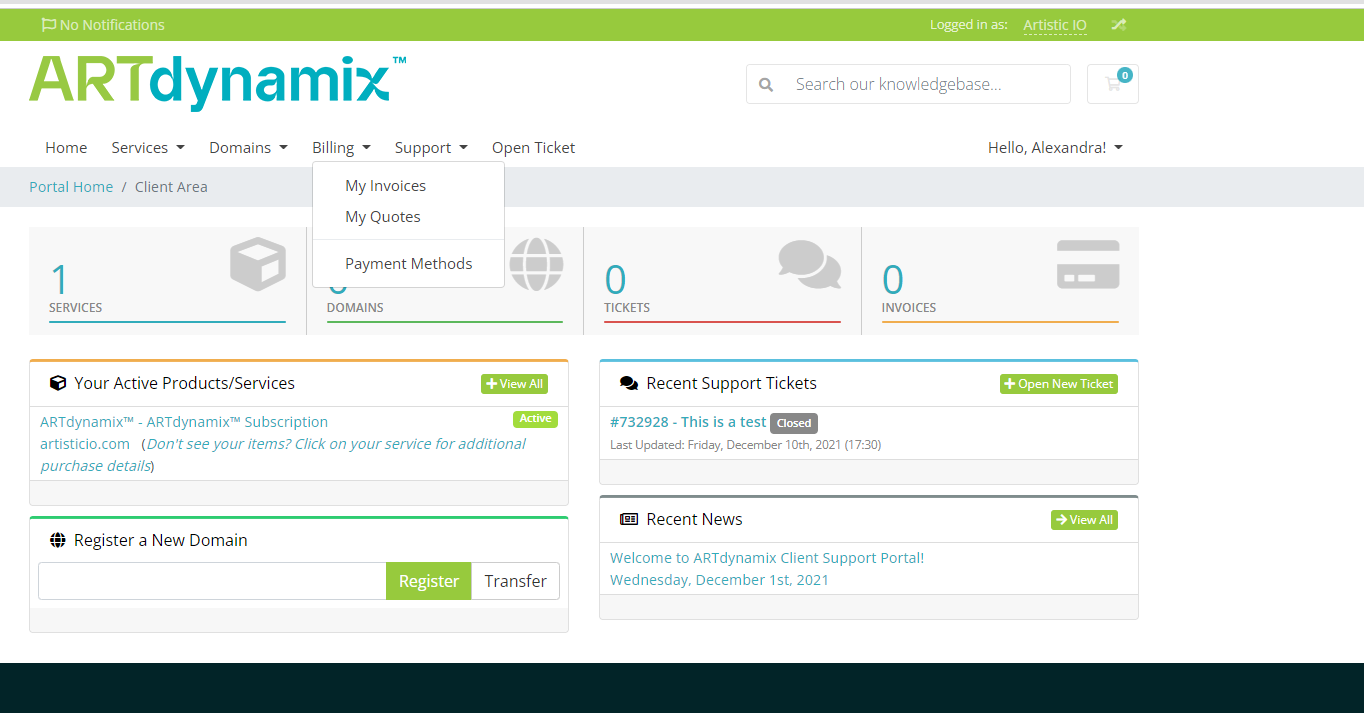Click the green Register domain button
The width and height of the screenshot is (1364, 713).
[x=429, y=581]
